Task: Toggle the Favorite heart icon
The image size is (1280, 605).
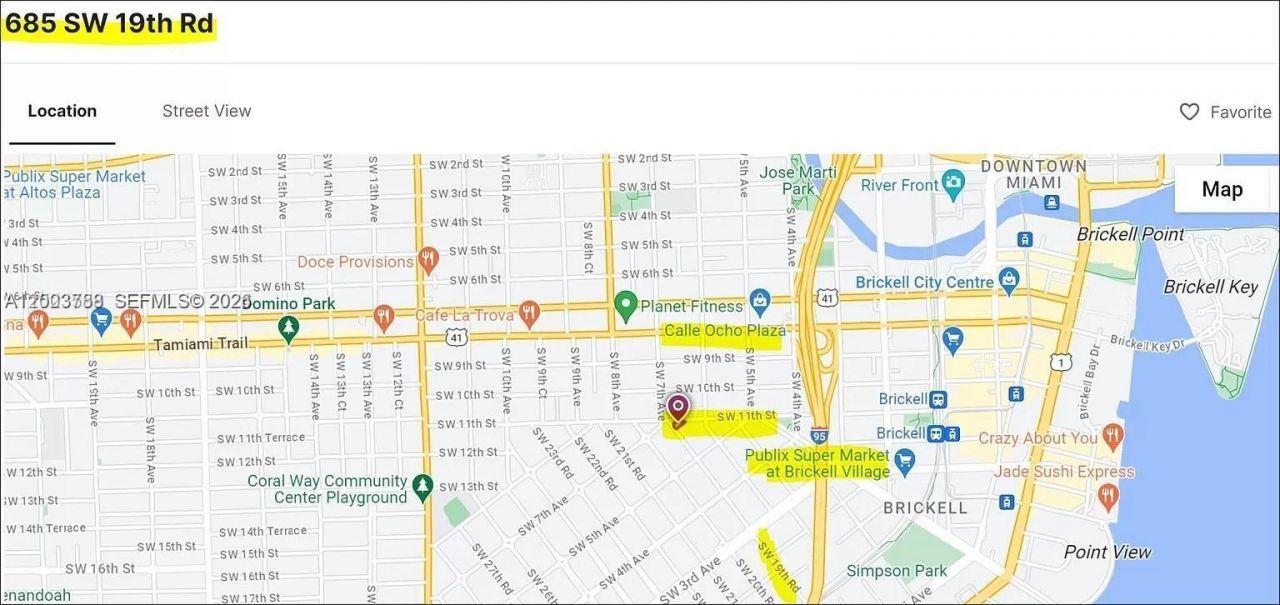Action: tap(1190, 111)
